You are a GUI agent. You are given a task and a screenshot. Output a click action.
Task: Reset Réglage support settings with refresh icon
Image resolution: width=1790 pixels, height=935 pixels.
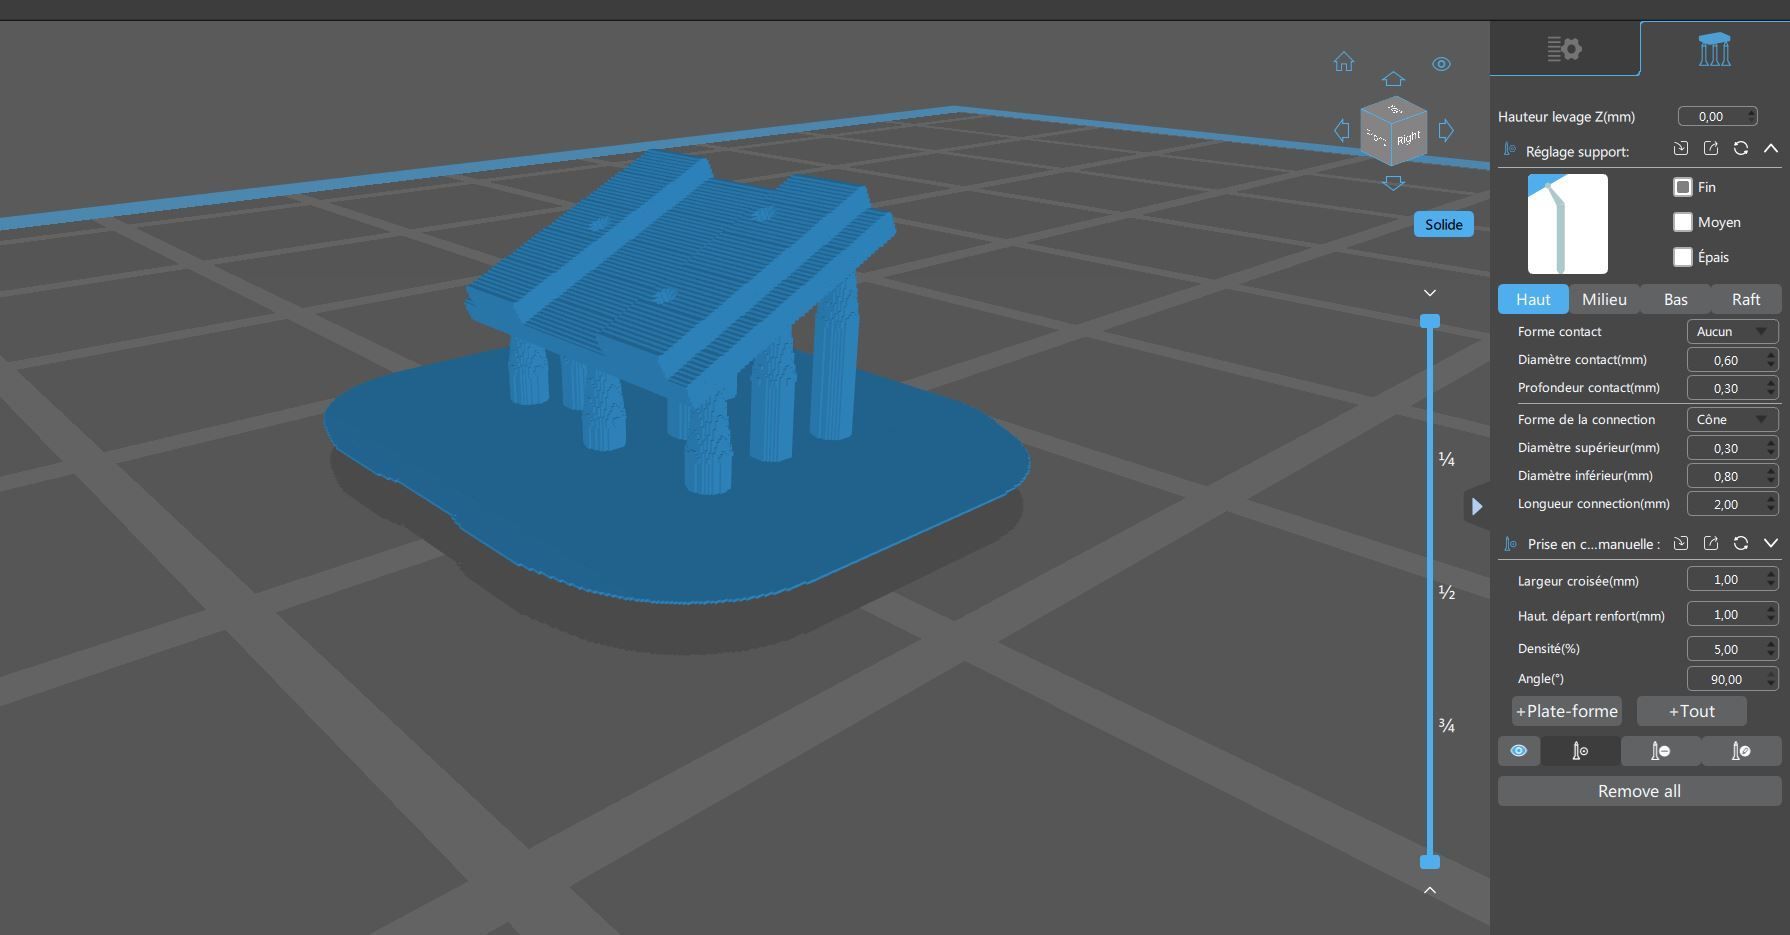pos(1741,148)
